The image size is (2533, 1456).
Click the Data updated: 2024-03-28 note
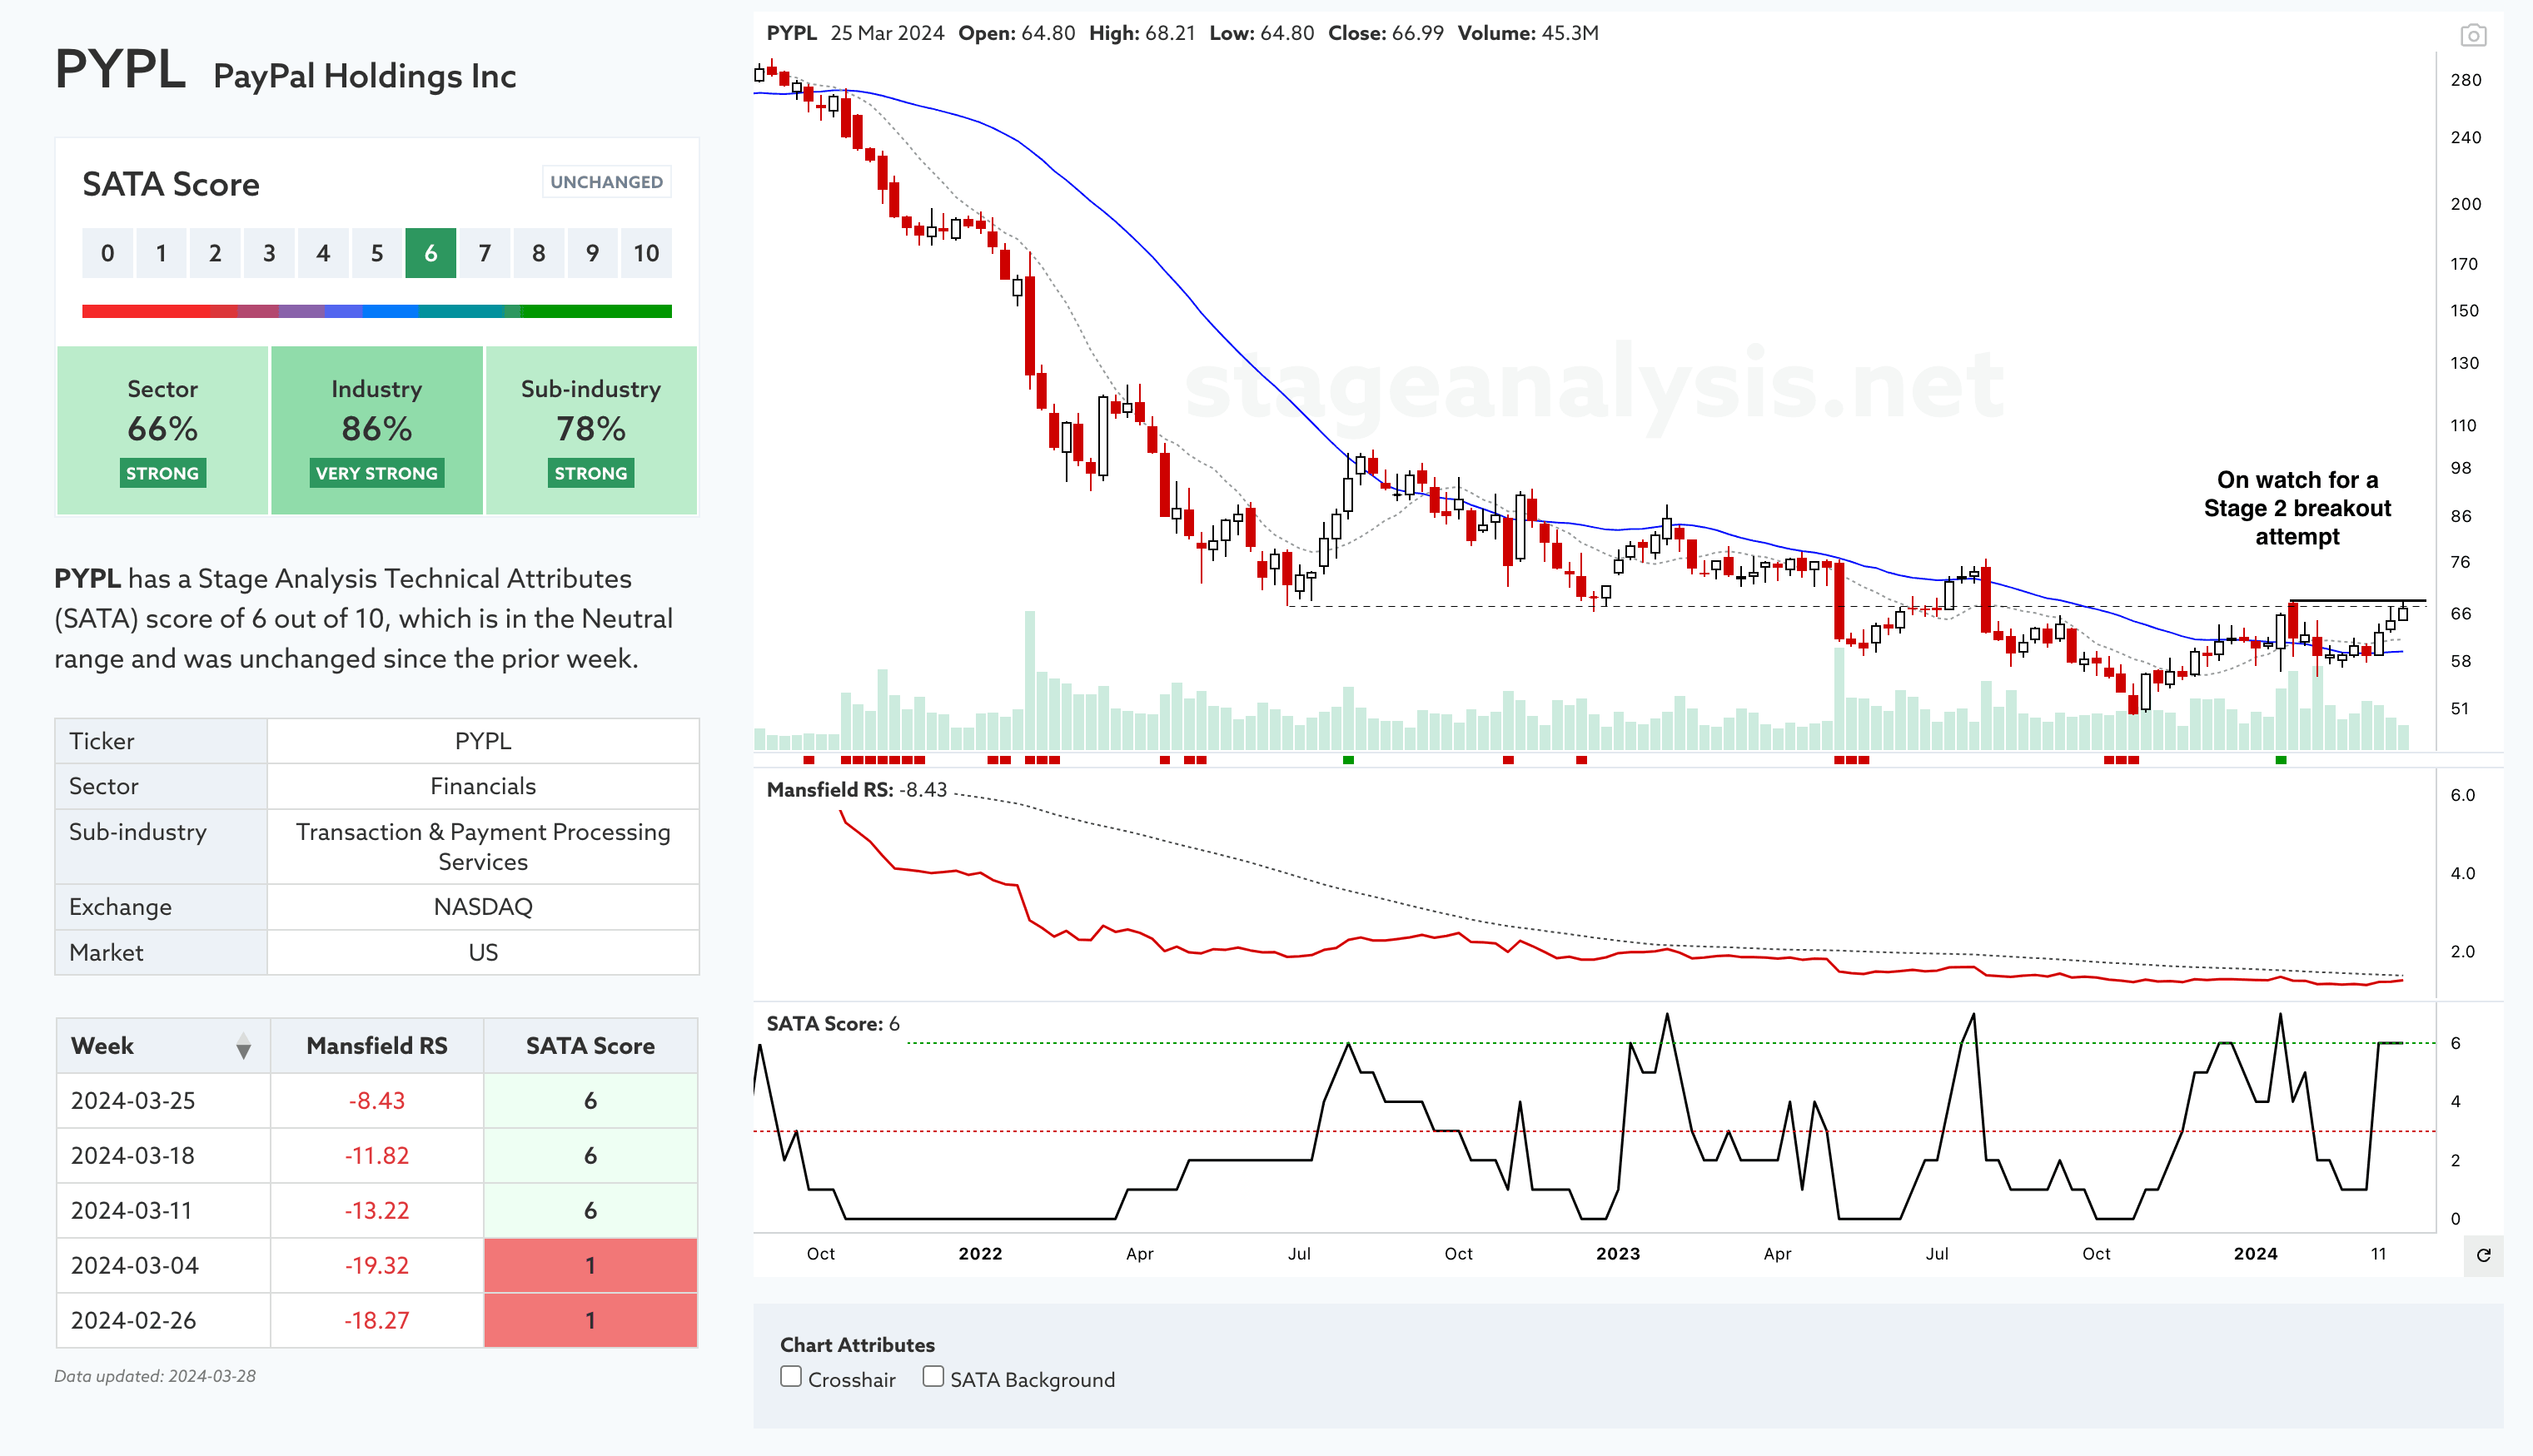155,1377
